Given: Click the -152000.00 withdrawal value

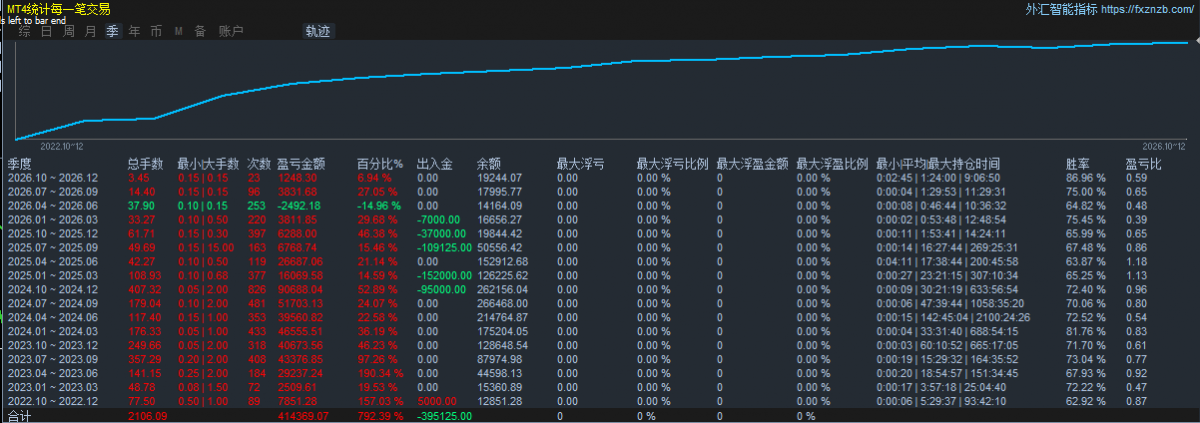Looking at the screenshot, I should (x=445, y=275).
